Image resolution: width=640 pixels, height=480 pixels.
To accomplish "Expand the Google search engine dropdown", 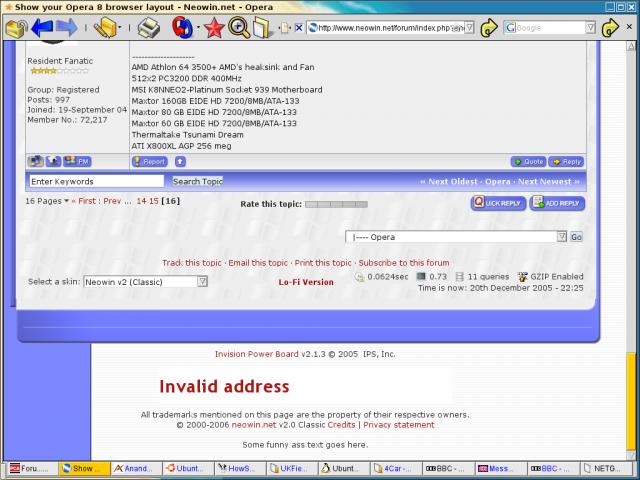I will click(590, 28).
